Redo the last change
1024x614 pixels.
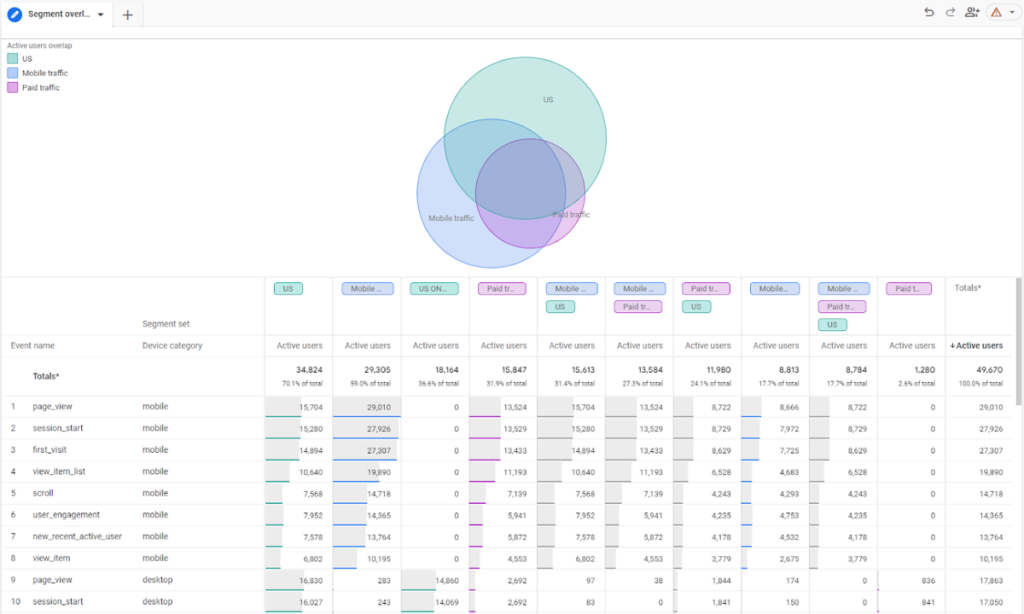(x=950, y=12)
